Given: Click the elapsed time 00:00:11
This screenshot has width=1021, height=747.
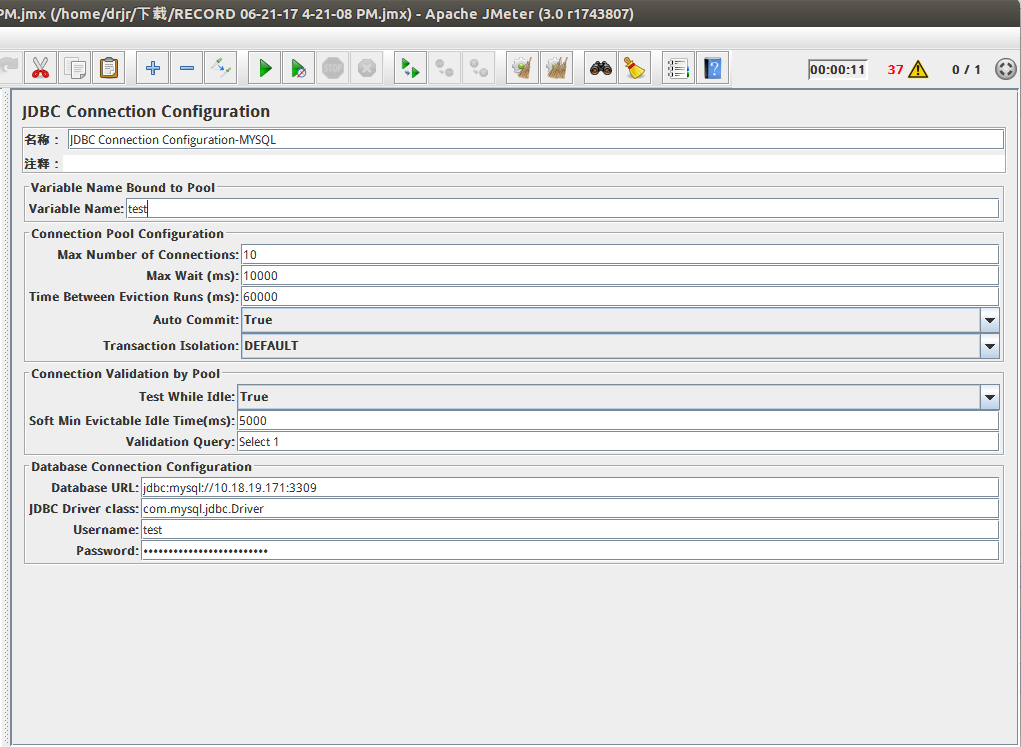Looking at the screenshot, I should tap(838, 70).
